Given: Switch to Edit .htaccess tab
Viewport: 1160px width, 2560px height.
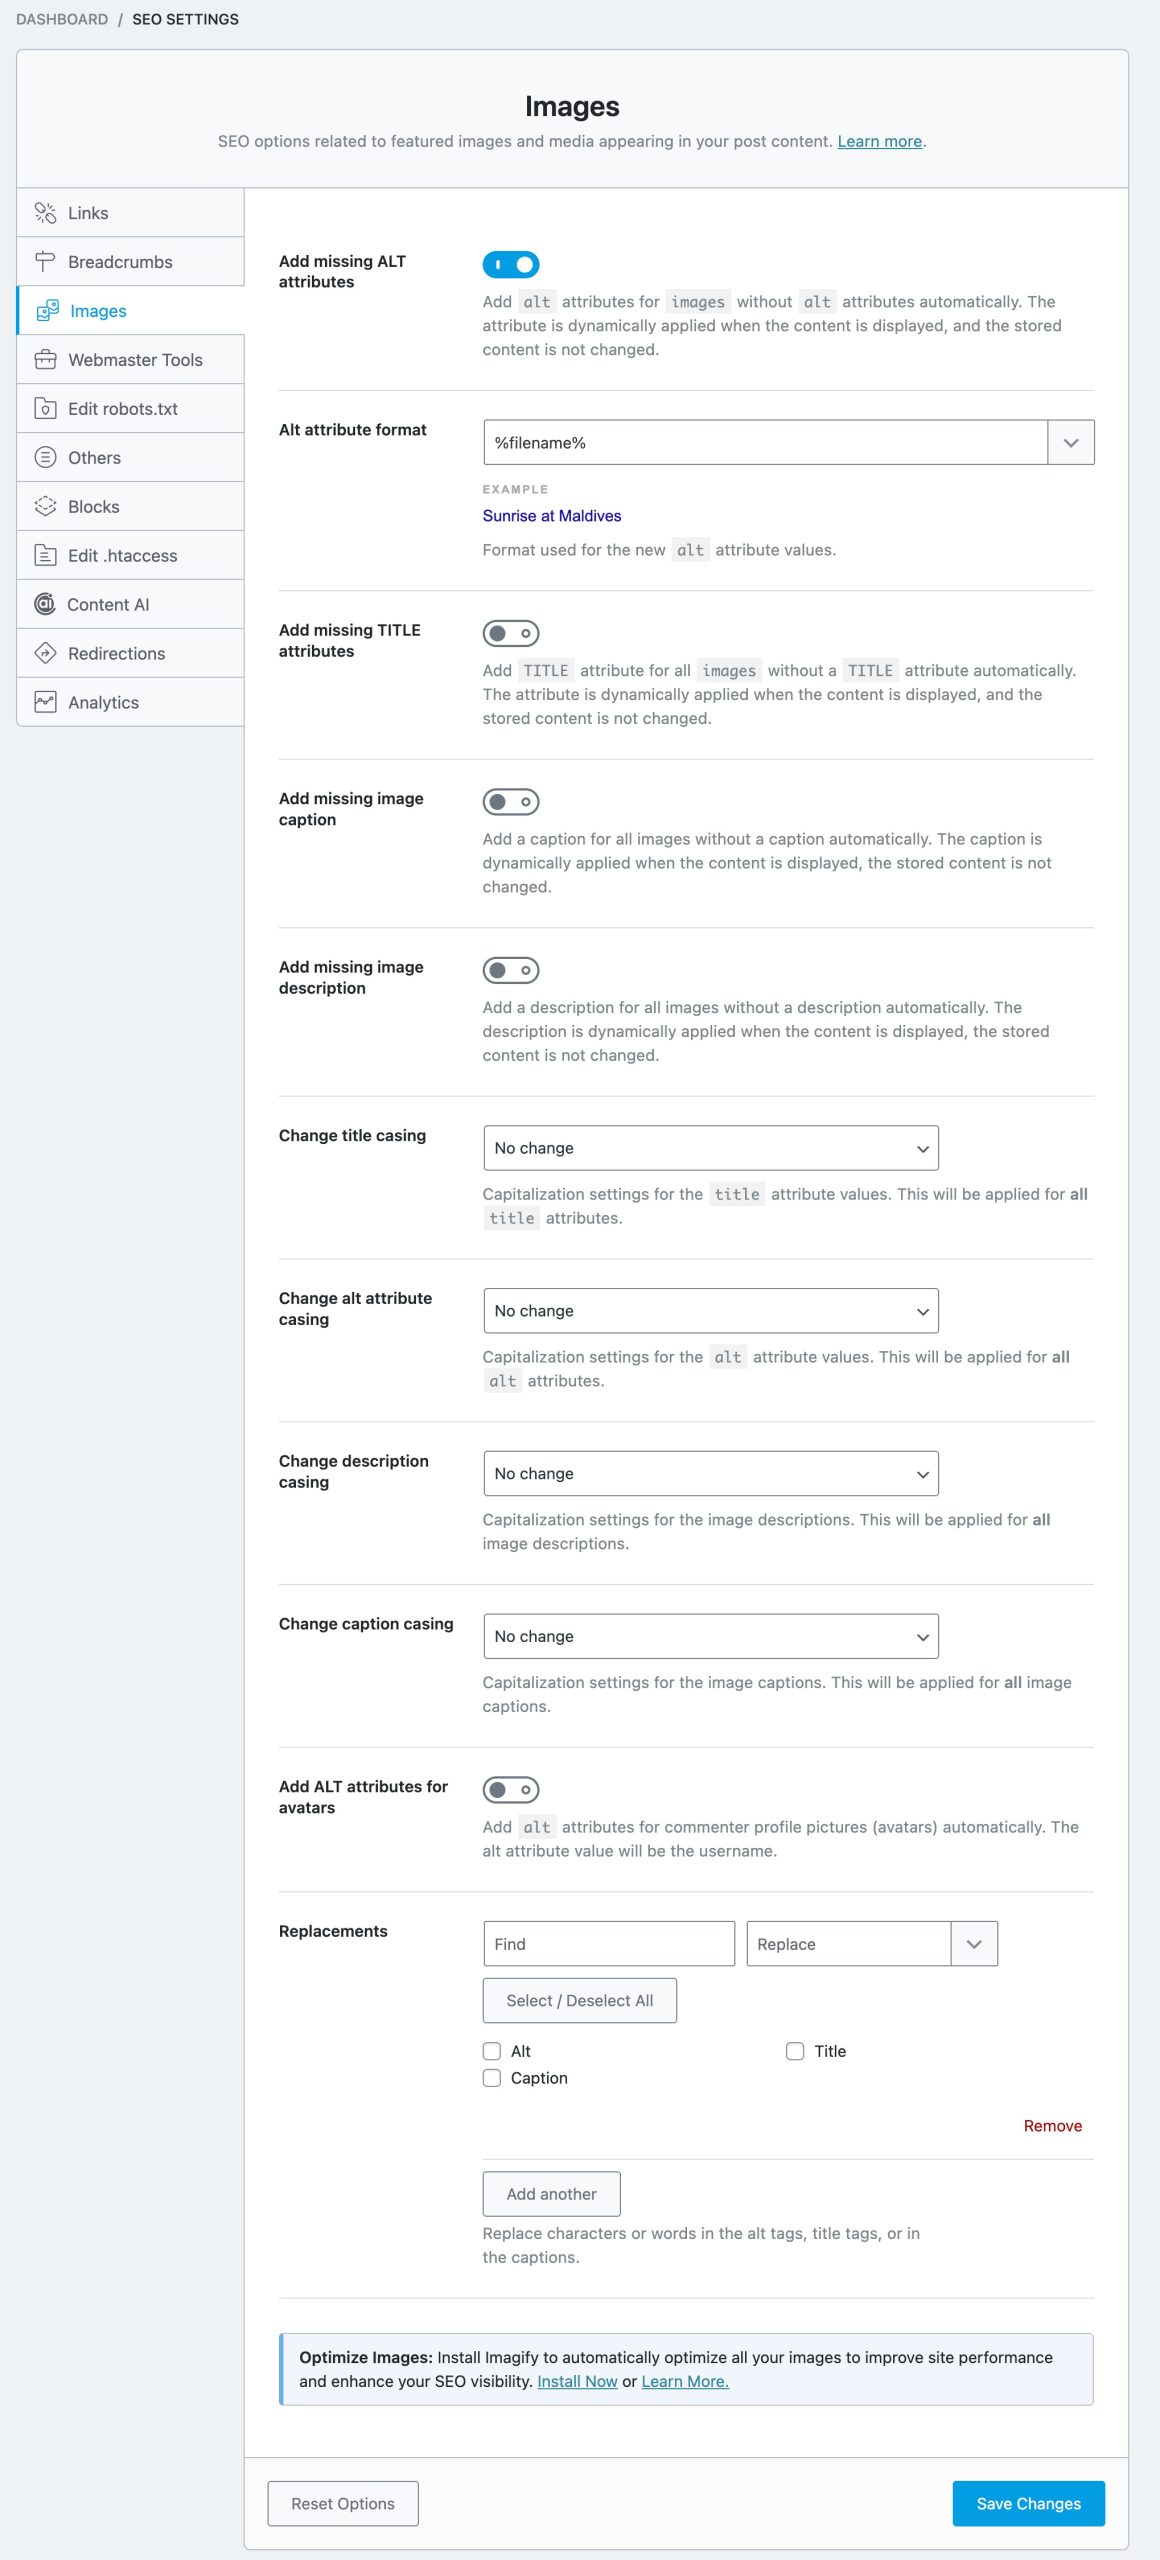Looking at the screenshot, I should coord(122,556).
